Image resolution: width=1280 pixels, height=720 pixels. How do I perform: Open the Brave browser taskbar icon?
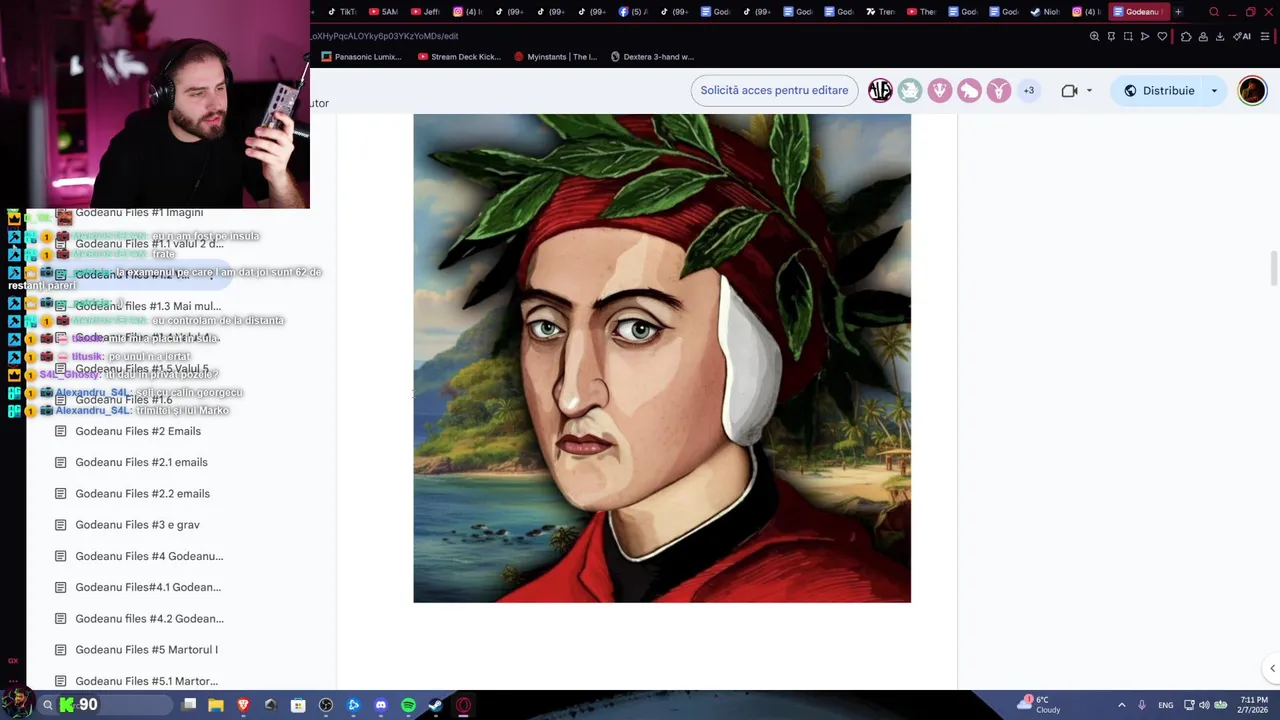[x=243, y=705]
